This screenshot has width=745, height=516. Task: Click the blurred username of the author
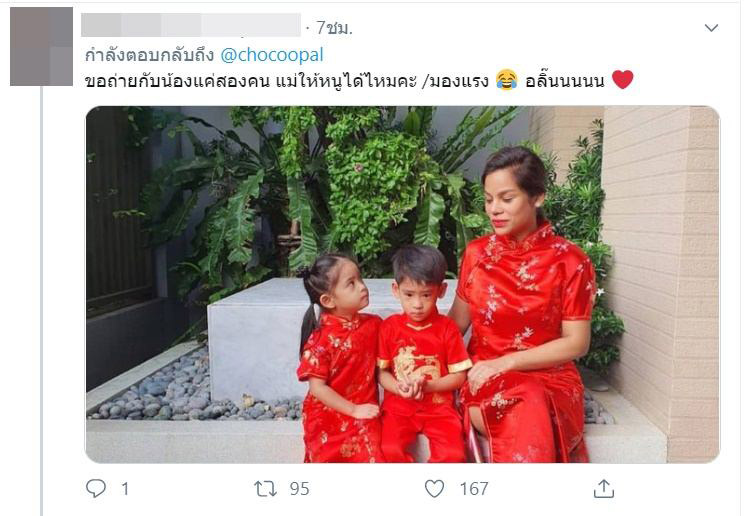(191, 25)
